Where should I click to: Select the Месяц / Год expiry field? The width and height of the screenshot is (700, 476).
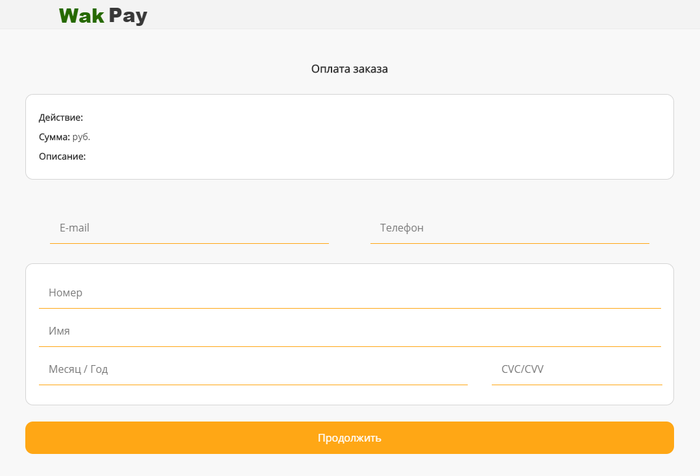(x=253, y=369)
